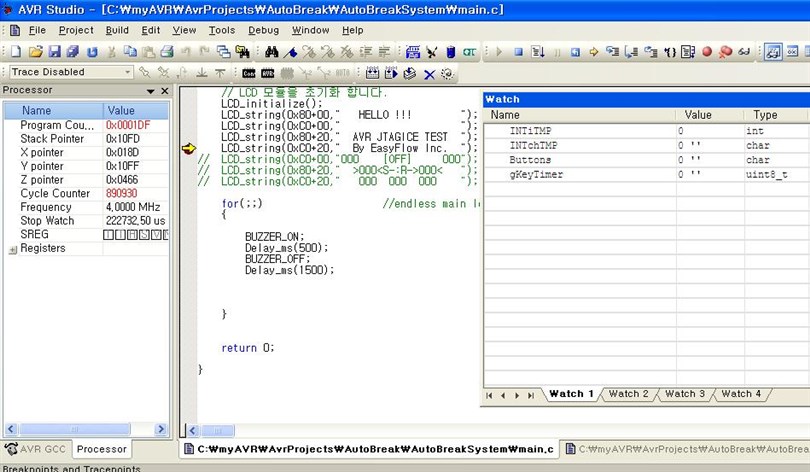This screenshot has width=810, height=472.
Task: Toggle SREG V flag box
Action: (155, 235)
